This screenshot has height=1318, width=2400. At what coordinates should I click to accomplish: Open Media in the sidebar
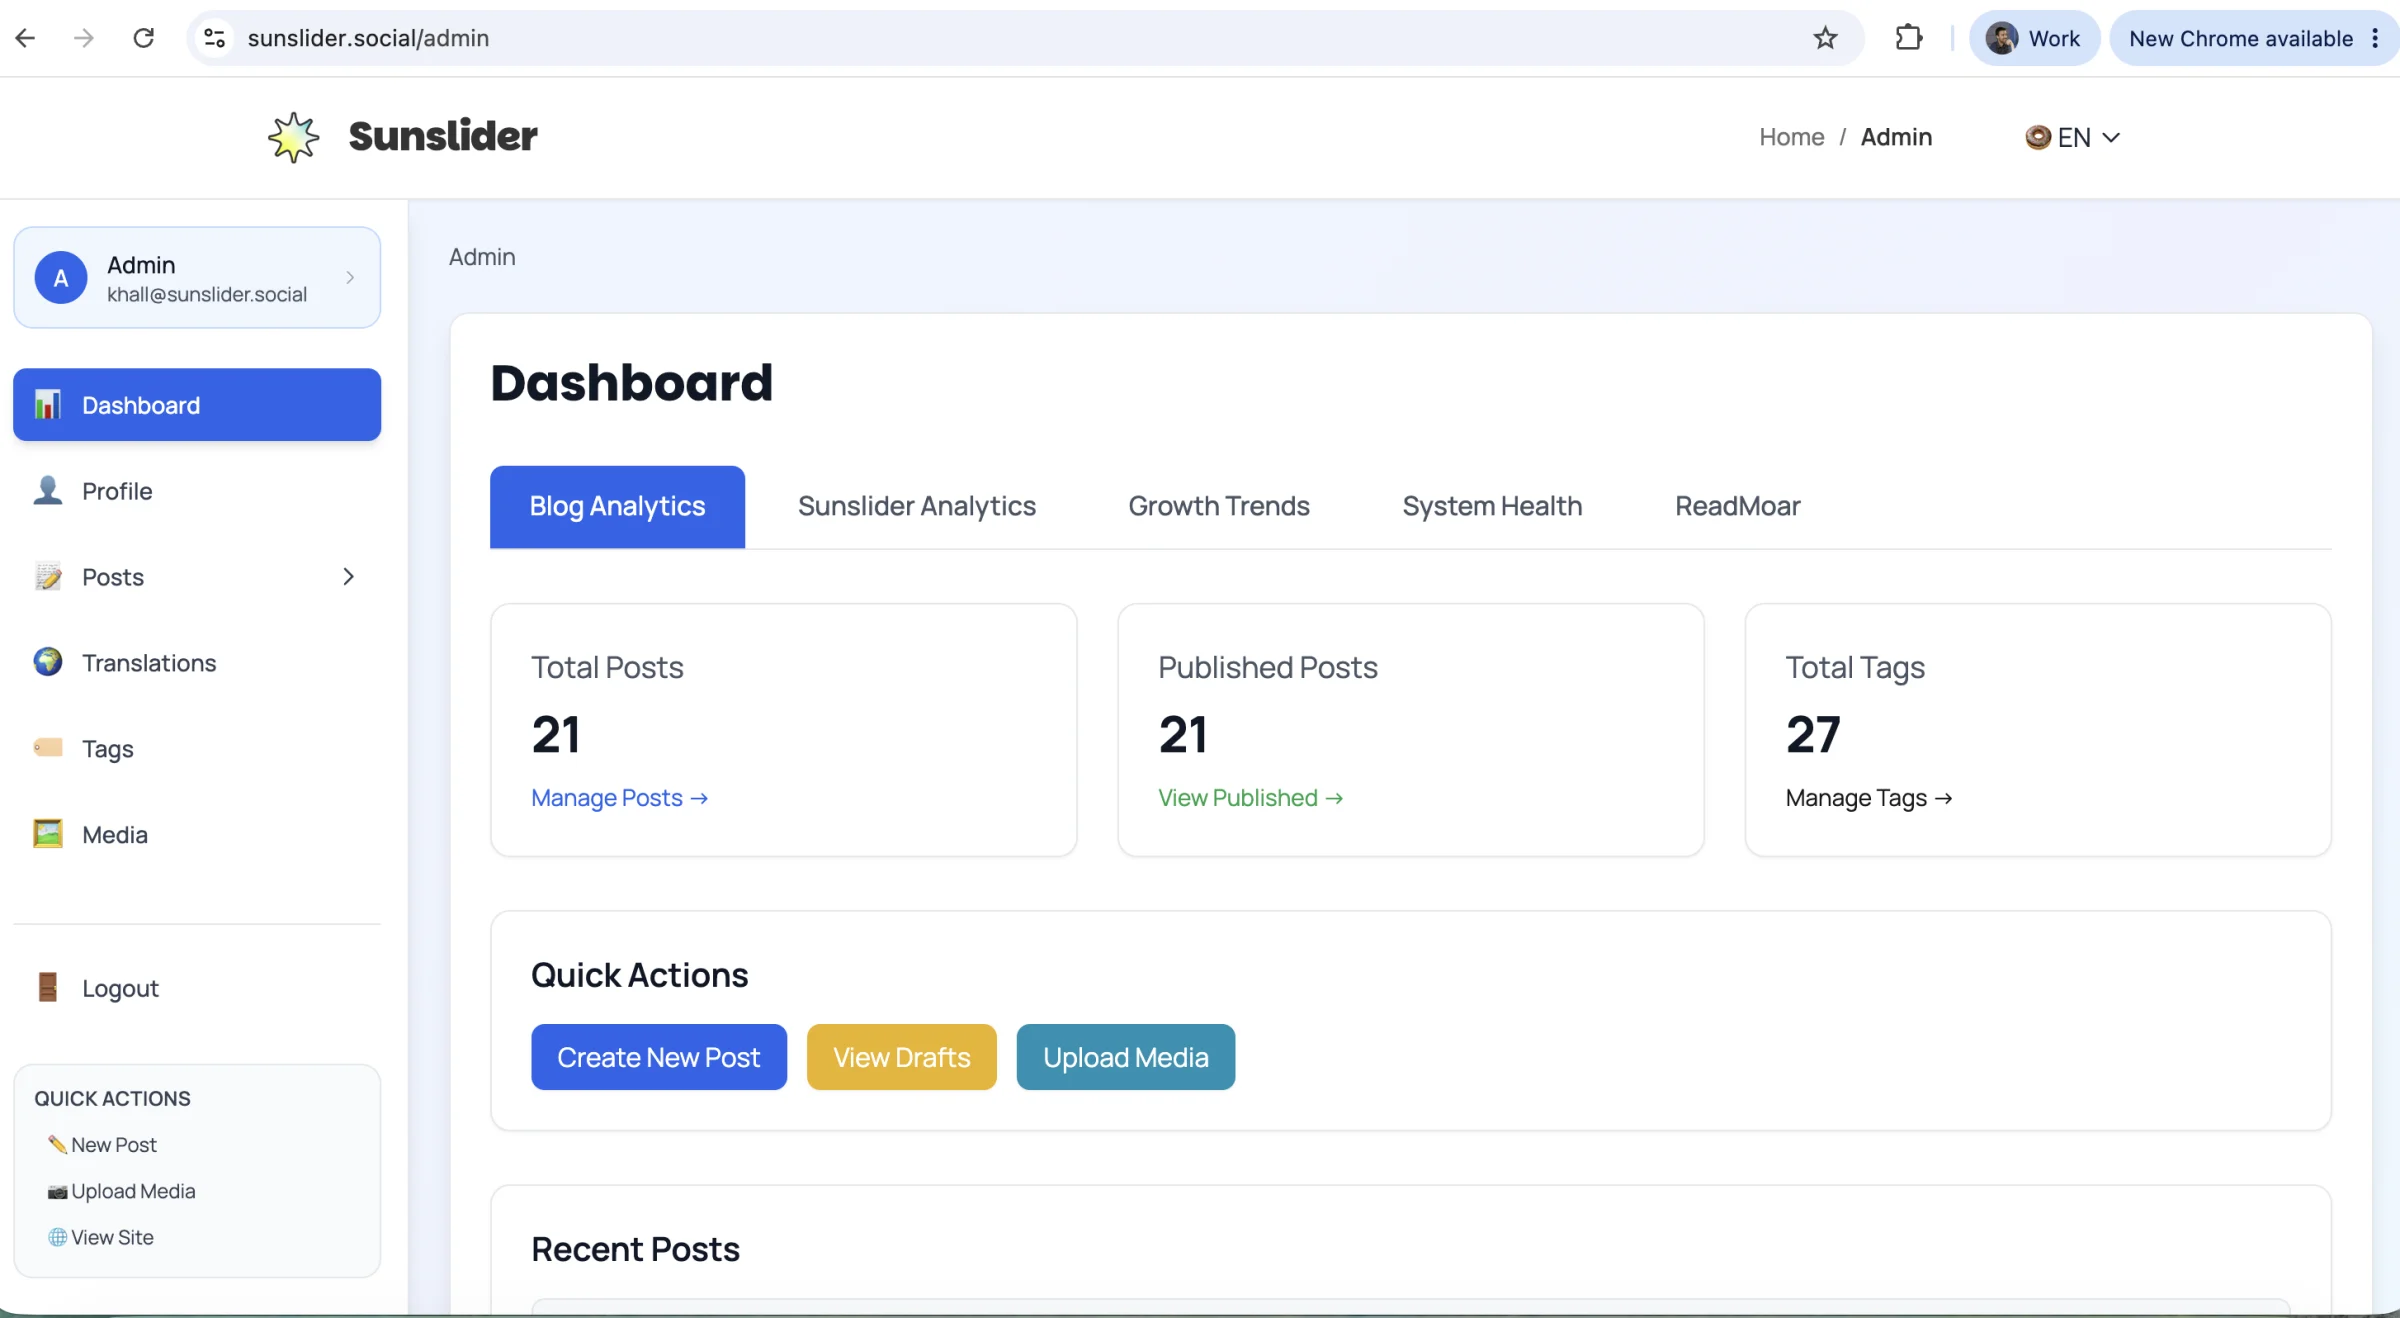(x=197, y=835)
